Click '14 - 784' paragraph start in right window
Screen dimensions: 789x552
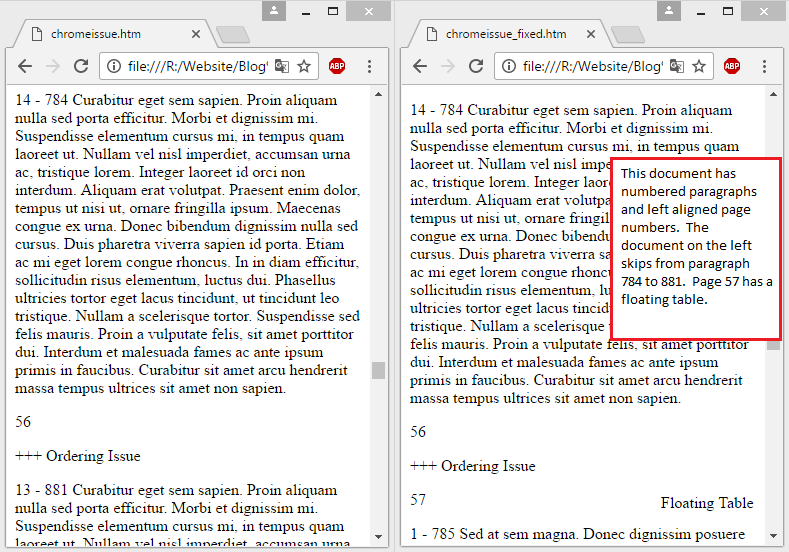coord(436,110)
